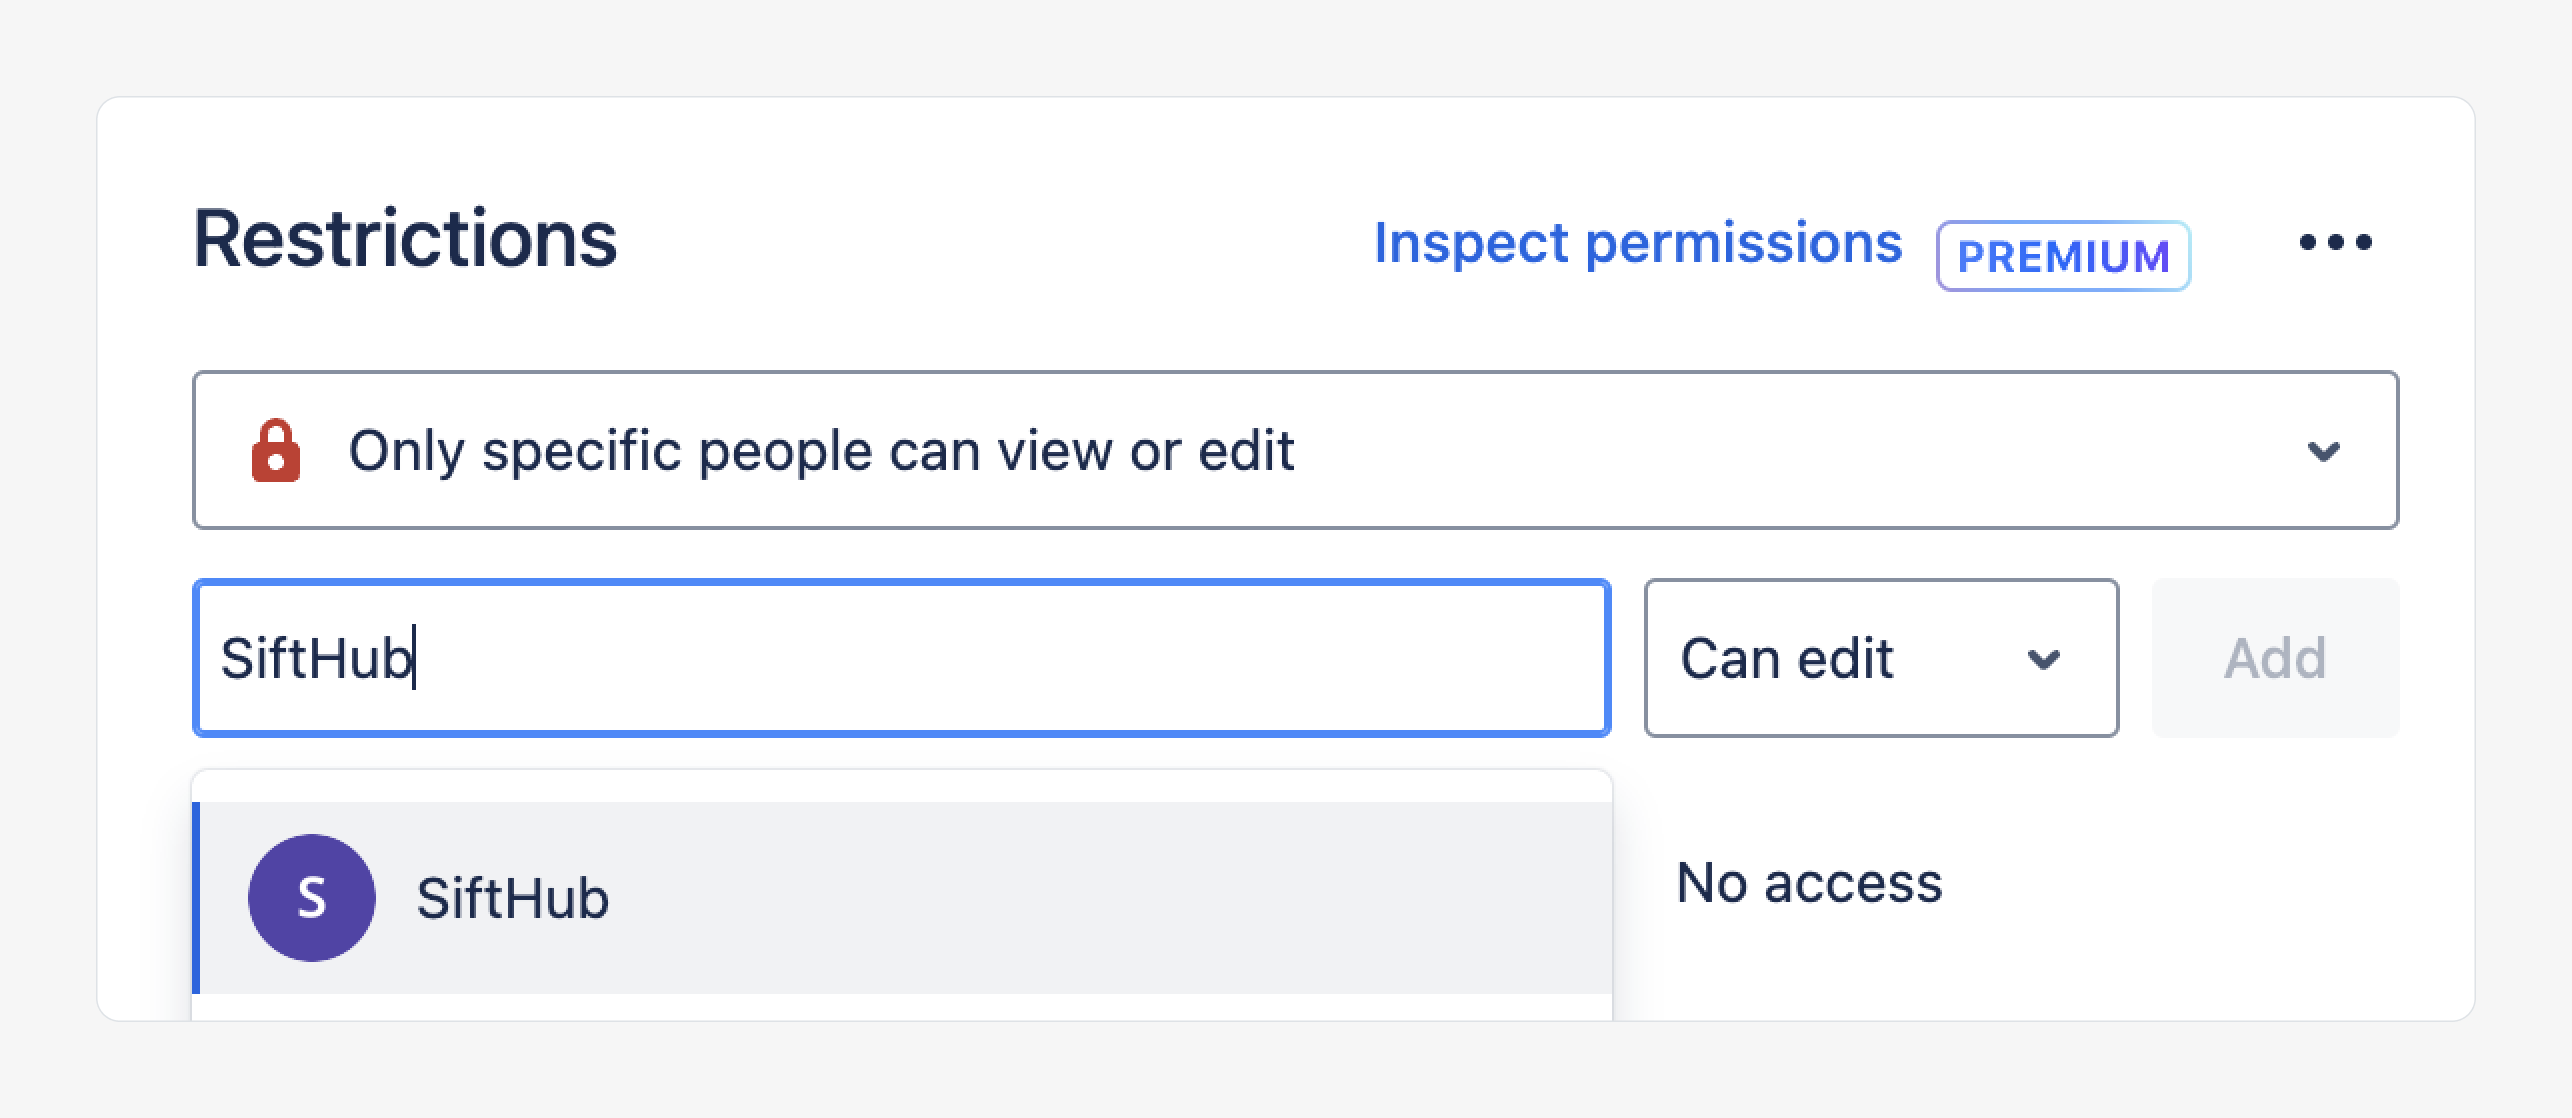The height and width of the screenshot is (1118, 2572).
Task: Click the Restrictions heading
Action: click(x=405, y=239)
